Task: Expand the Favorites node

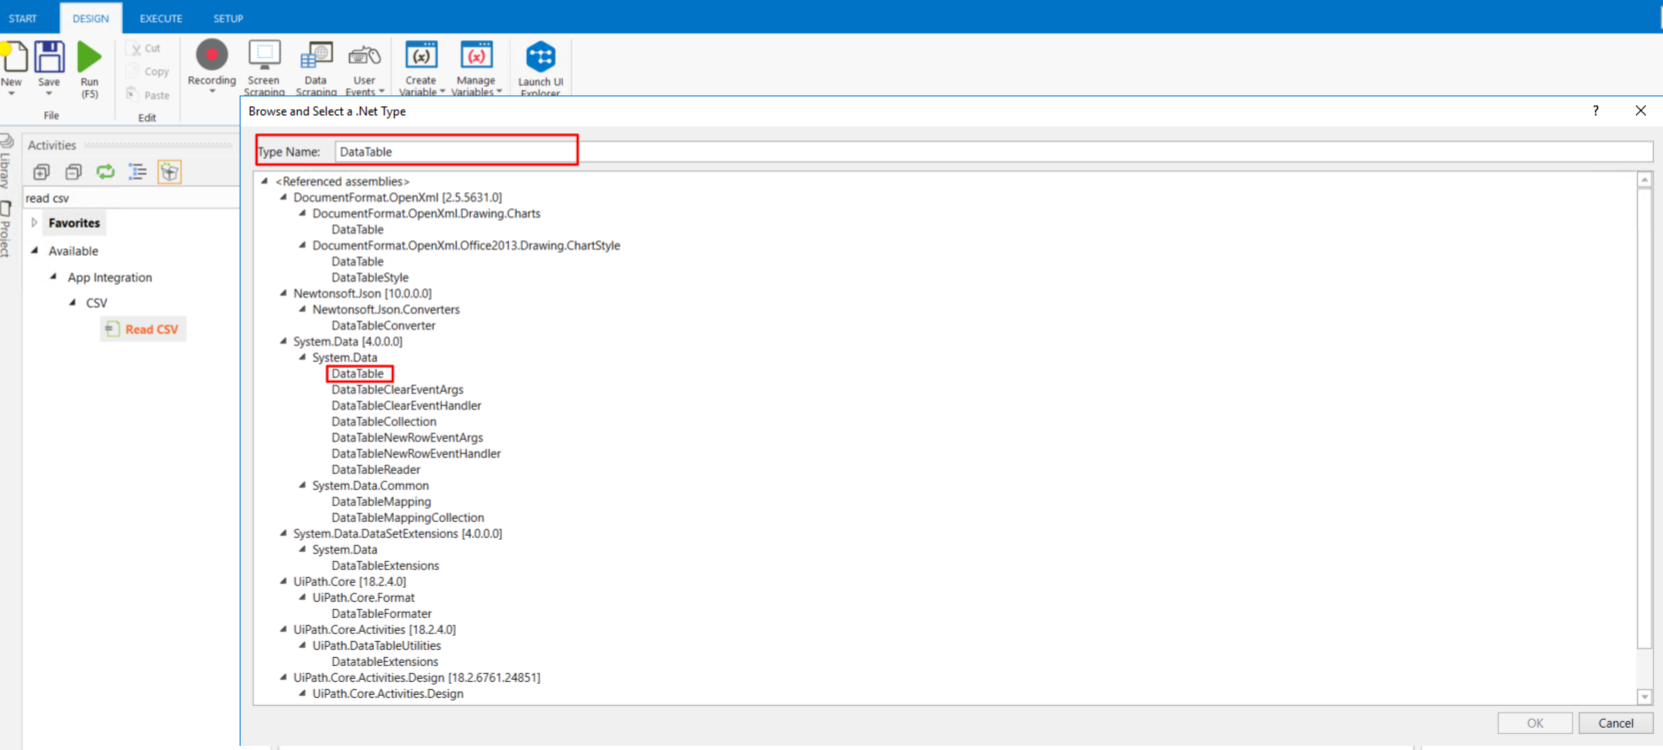Action: click(x=34, y=223)
